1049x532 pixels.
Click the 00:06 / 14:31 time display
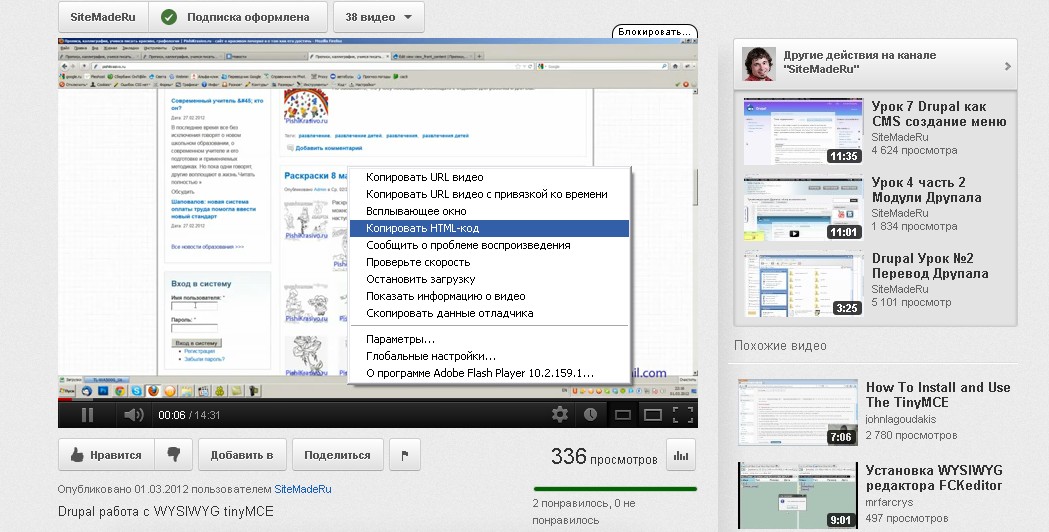coord(189,415)
